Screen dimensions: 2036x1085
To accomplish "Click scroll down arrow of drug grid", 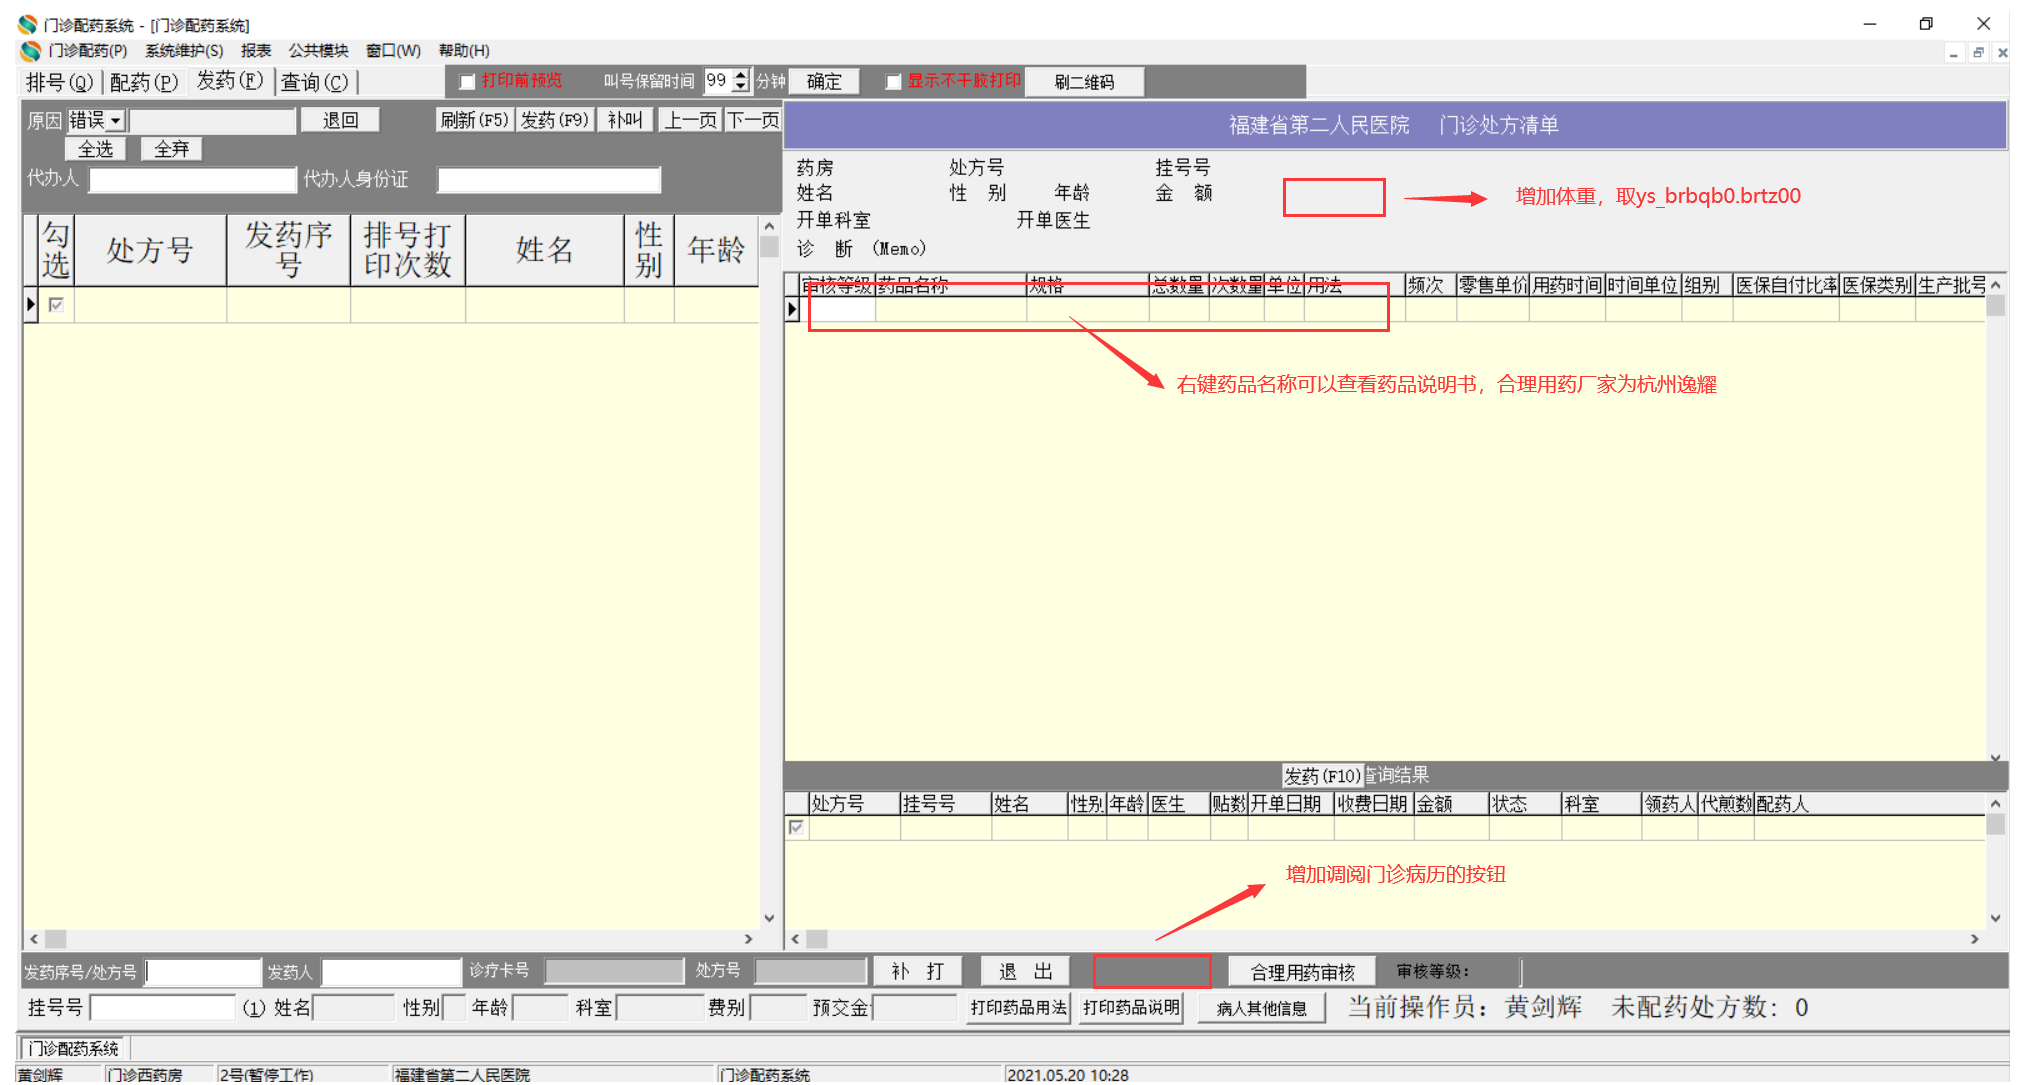I will tap(1995, 757).
